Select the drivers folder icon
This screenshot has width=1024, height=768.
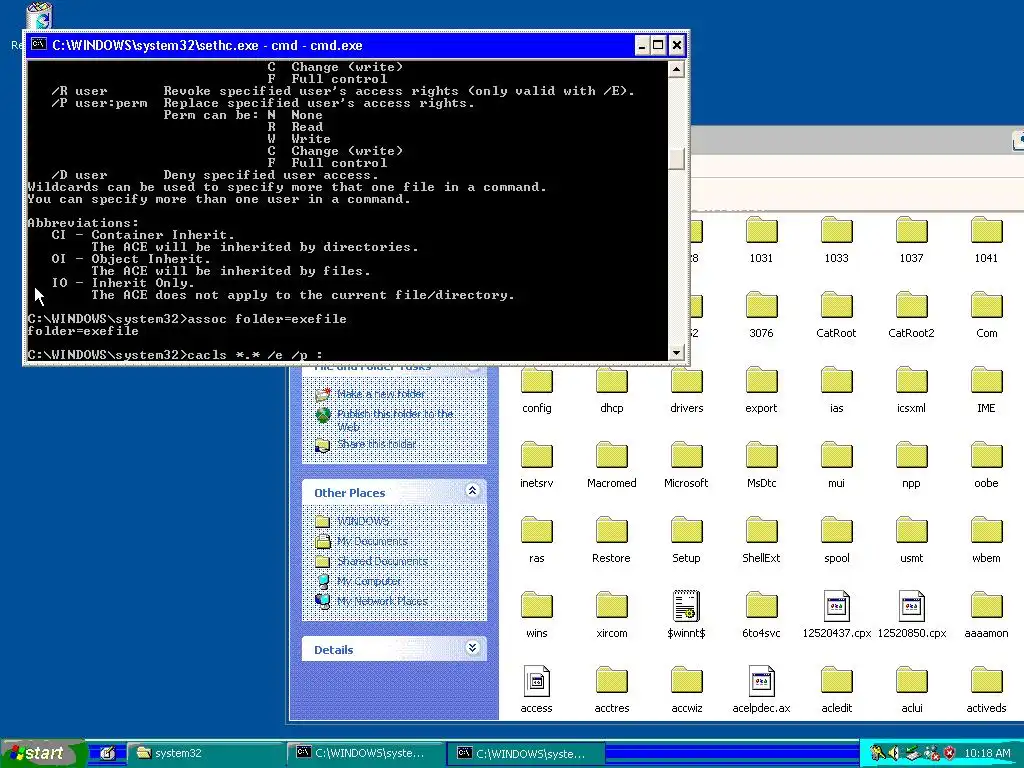687,381
